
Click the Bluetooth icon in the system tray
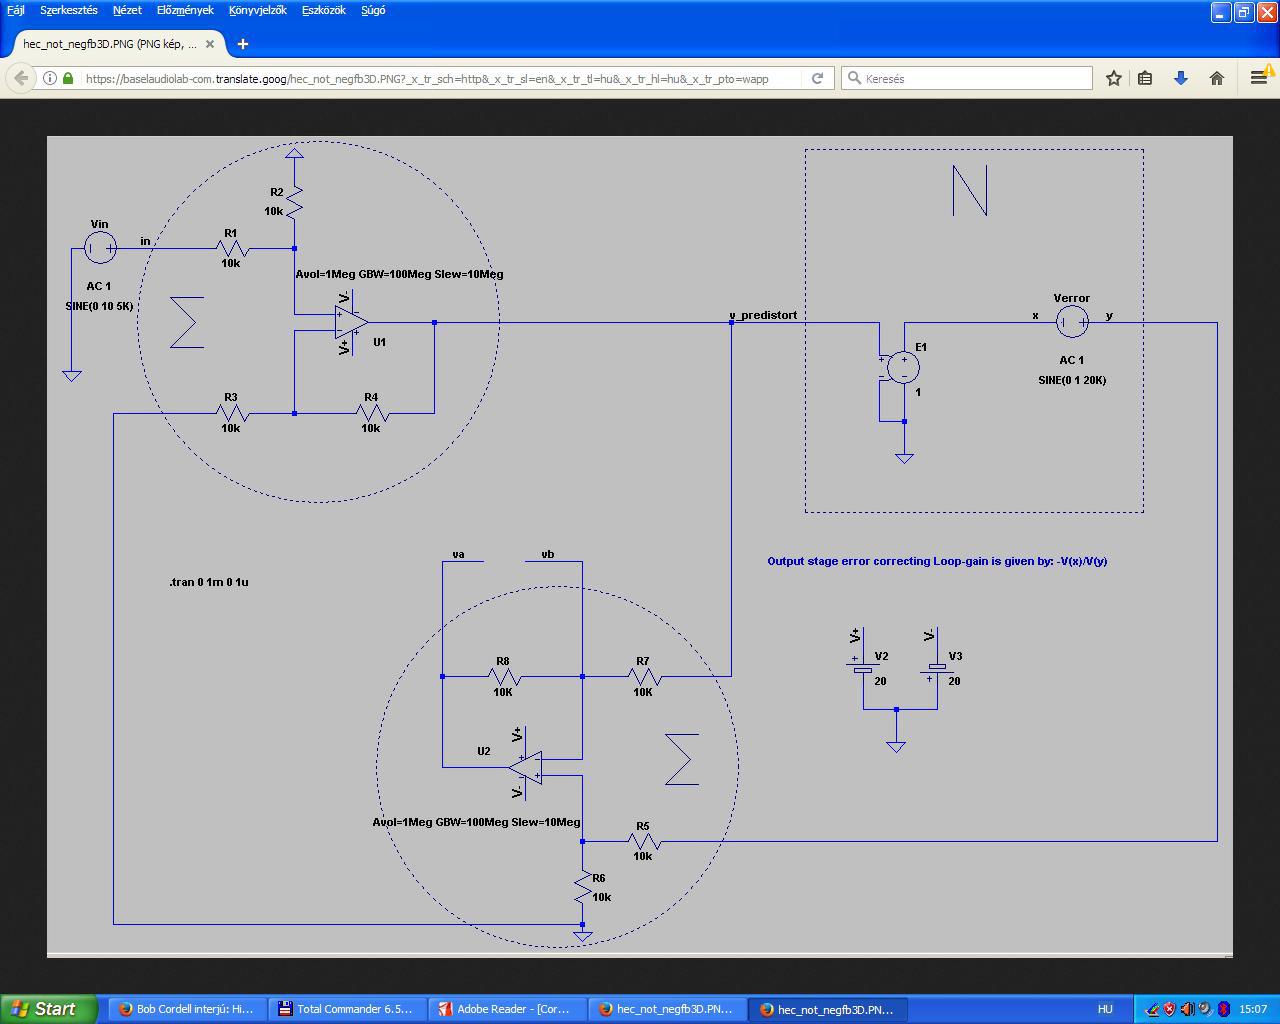tap(1223, 1009)
